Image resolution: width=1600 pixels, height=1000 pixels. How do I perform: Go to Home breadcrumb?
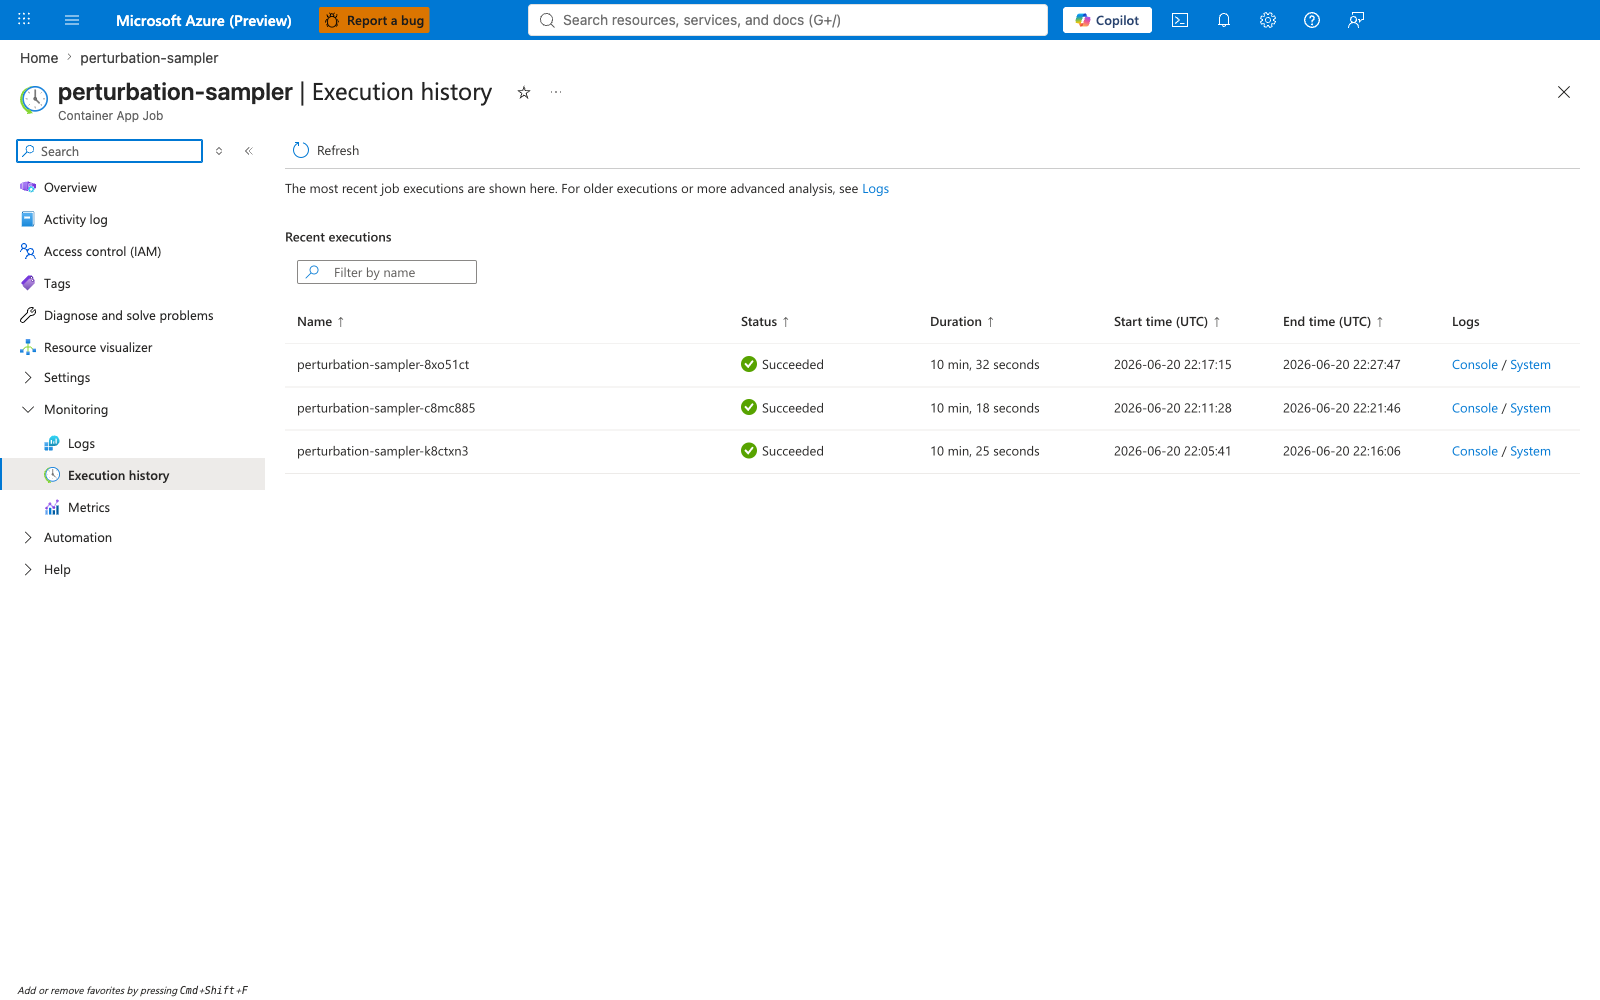tap(39, 58)
